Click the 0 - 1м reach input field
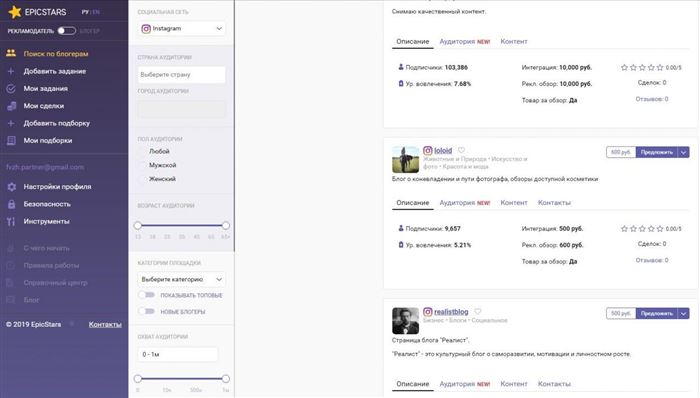 pos(178,354)
